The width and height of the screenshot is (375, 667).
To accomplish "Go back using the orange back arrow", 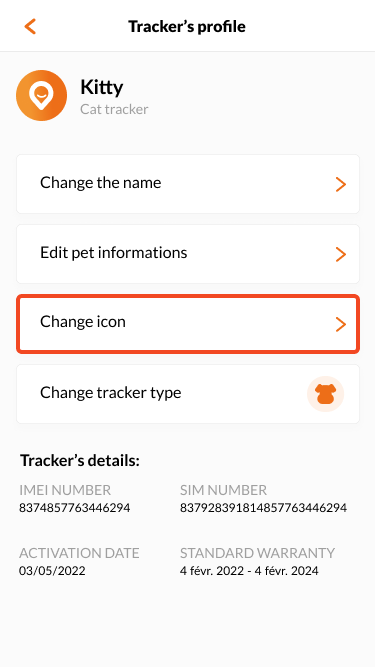I will point(30,26).
